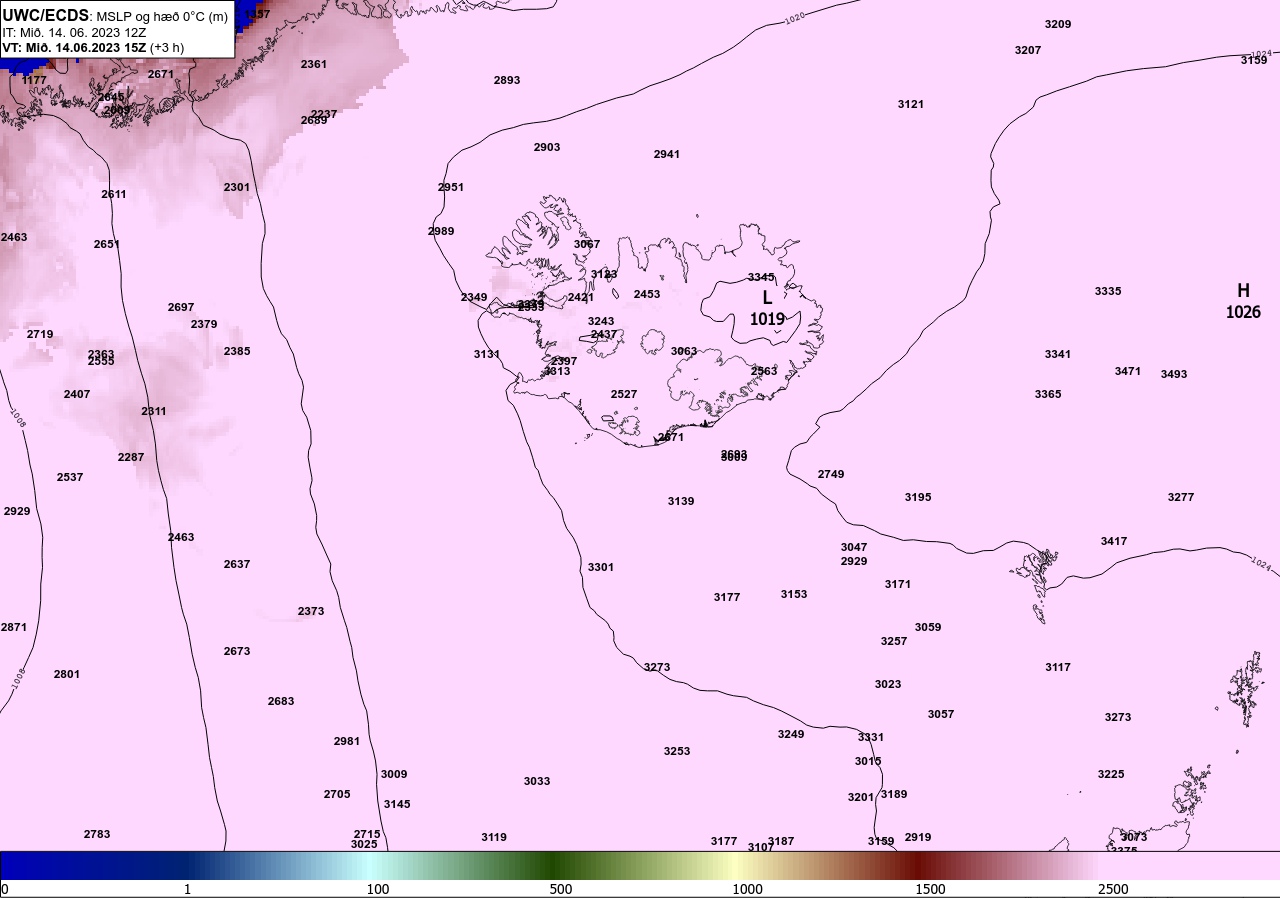Click the height value 2697

(x=181, y=307)
